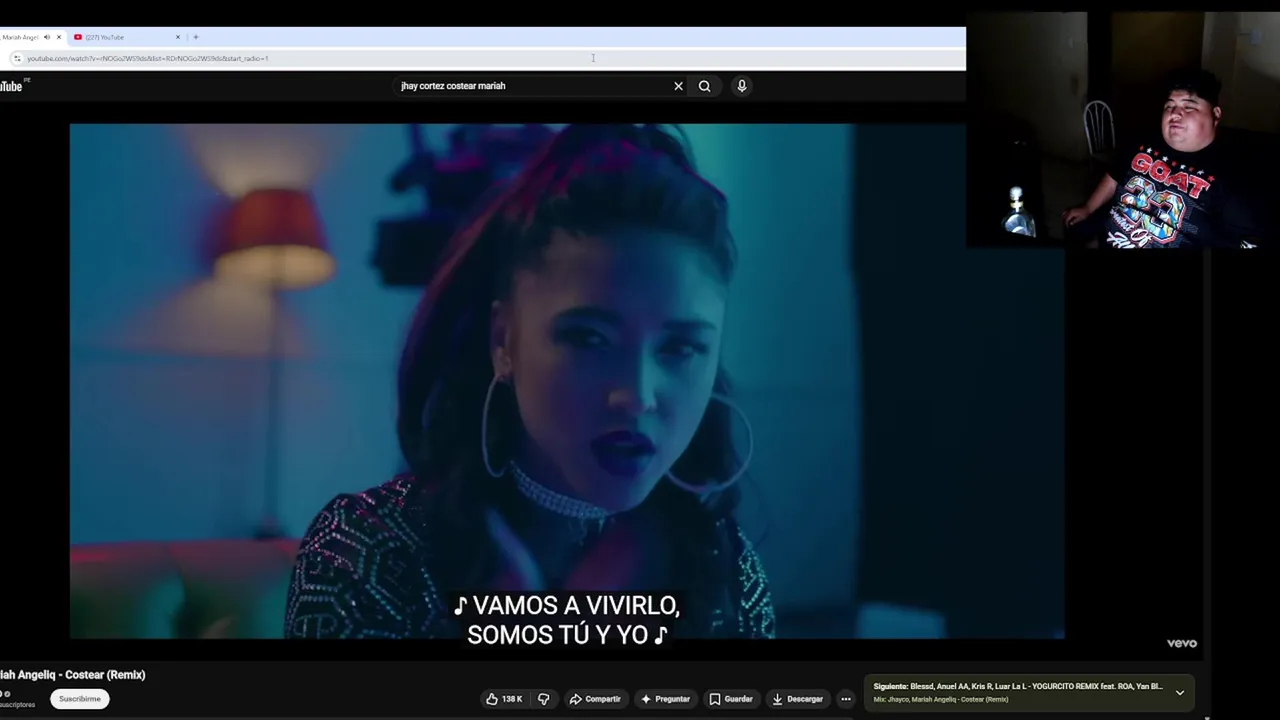
Task: Like the video showing 138 K
Action: coord(505,699)
